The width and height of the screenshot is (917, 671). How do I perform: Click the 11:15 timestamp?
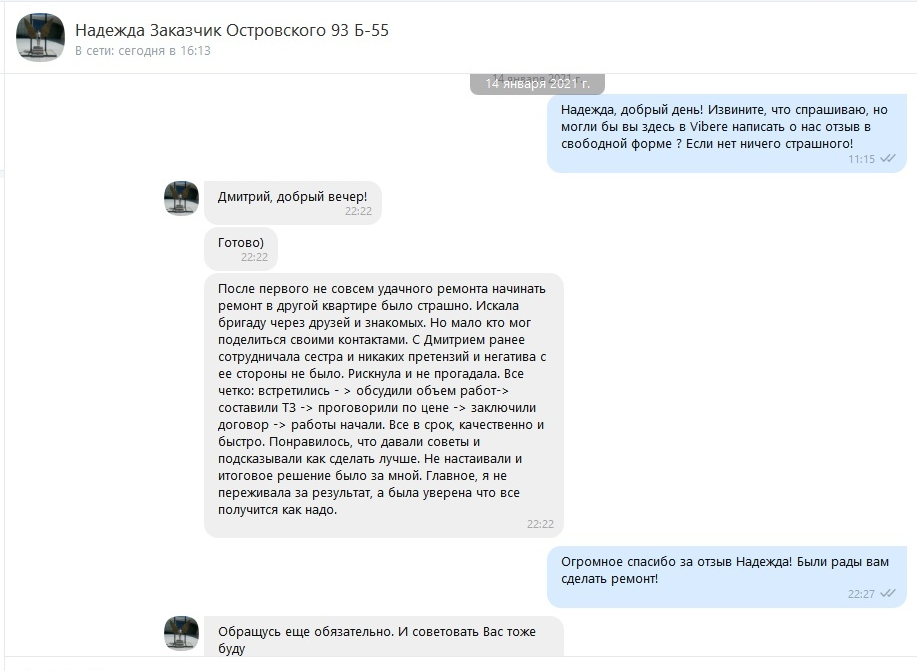pyautogui.click(x=861, y=159)
